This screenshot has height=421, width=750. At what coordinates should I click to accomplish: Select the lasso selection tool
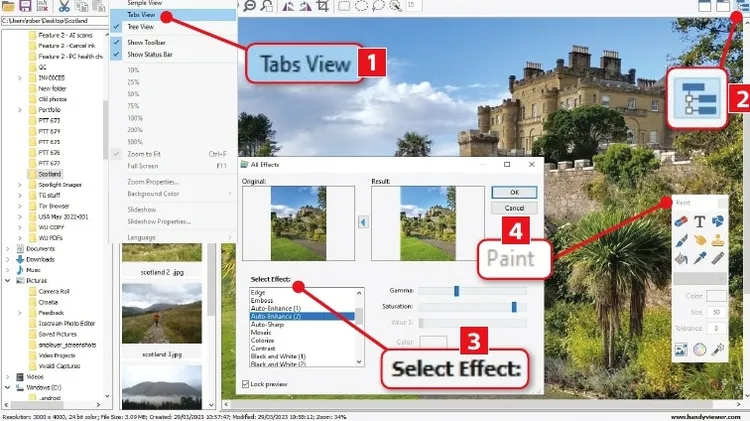[x=378, y=6]
